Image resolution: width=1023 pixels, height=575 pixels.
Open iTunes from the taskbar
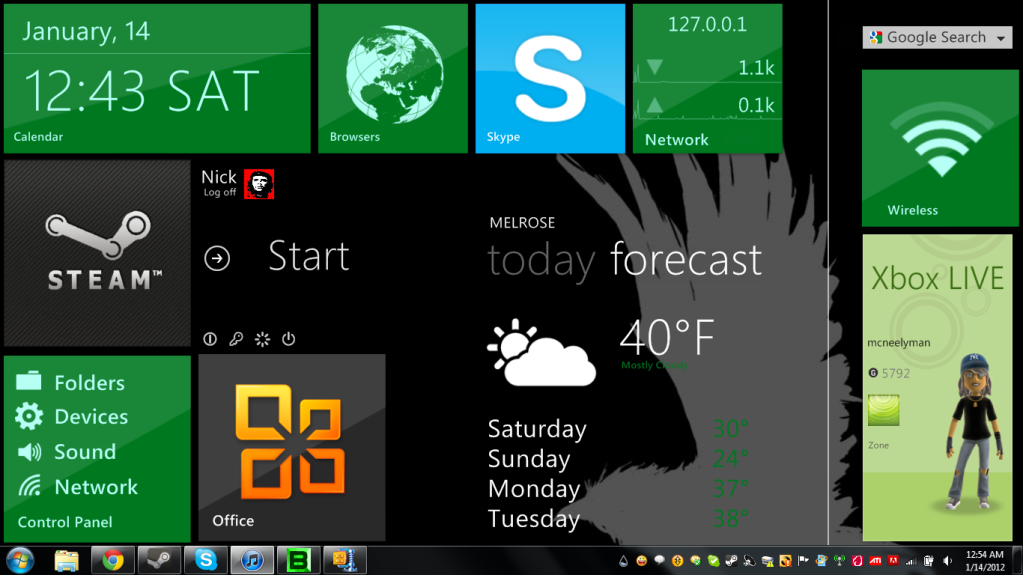click(x=252, y=561)
